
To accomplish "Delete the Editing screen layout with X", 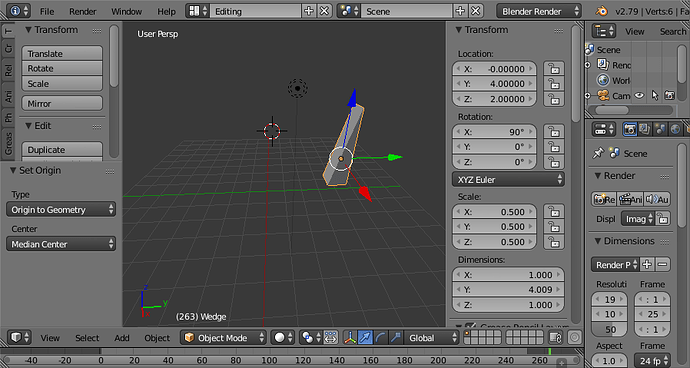I will [x=324, y=11].
